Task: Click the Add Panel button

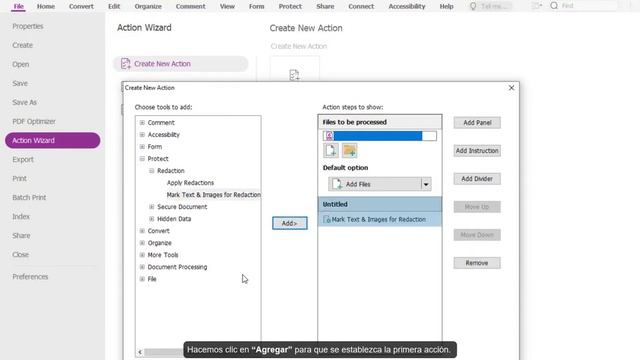Action: [477, 122]
